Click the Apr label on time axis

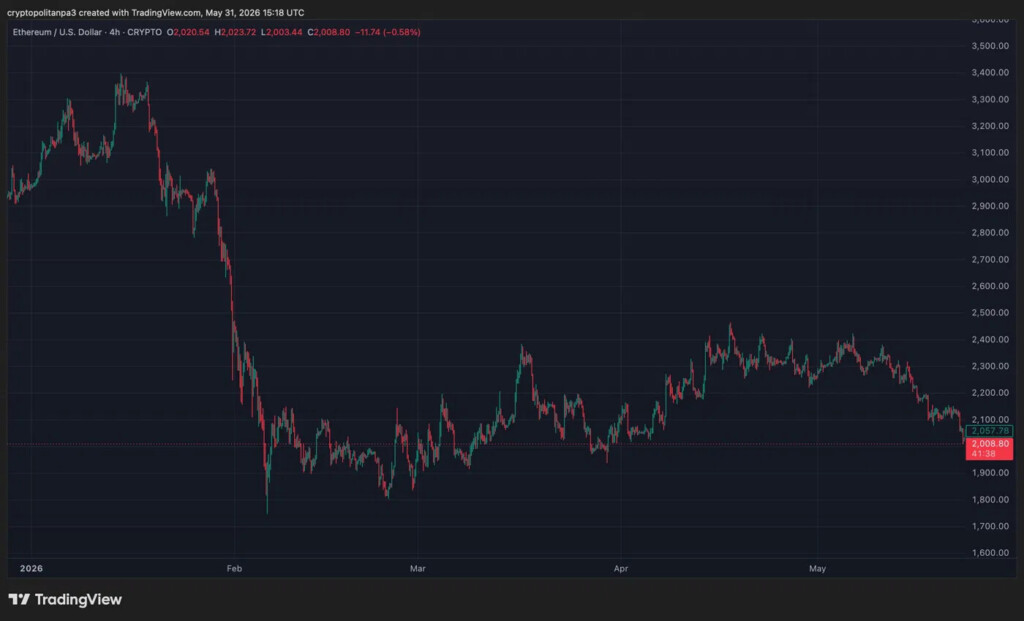(x=621, y=569)
